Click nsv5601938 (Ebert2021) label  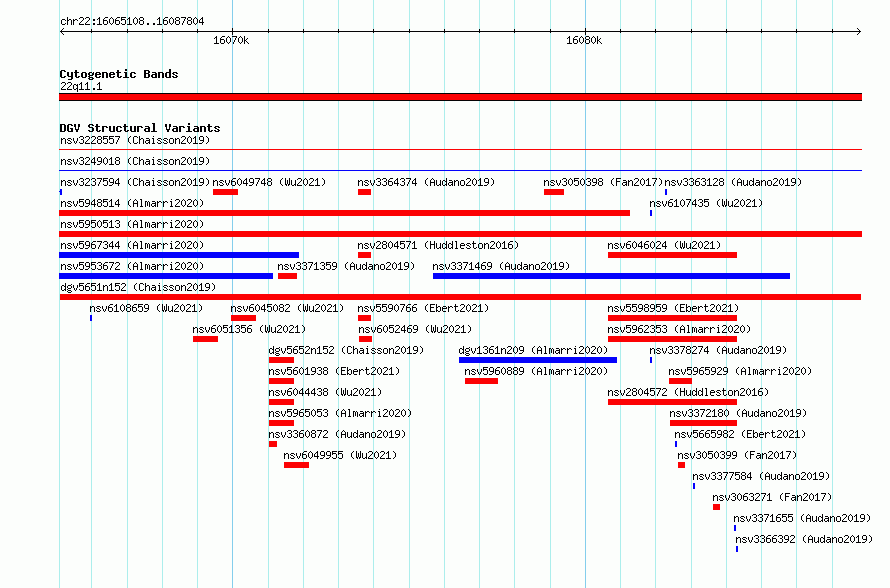pyautogui.click(x=334, y=371)
